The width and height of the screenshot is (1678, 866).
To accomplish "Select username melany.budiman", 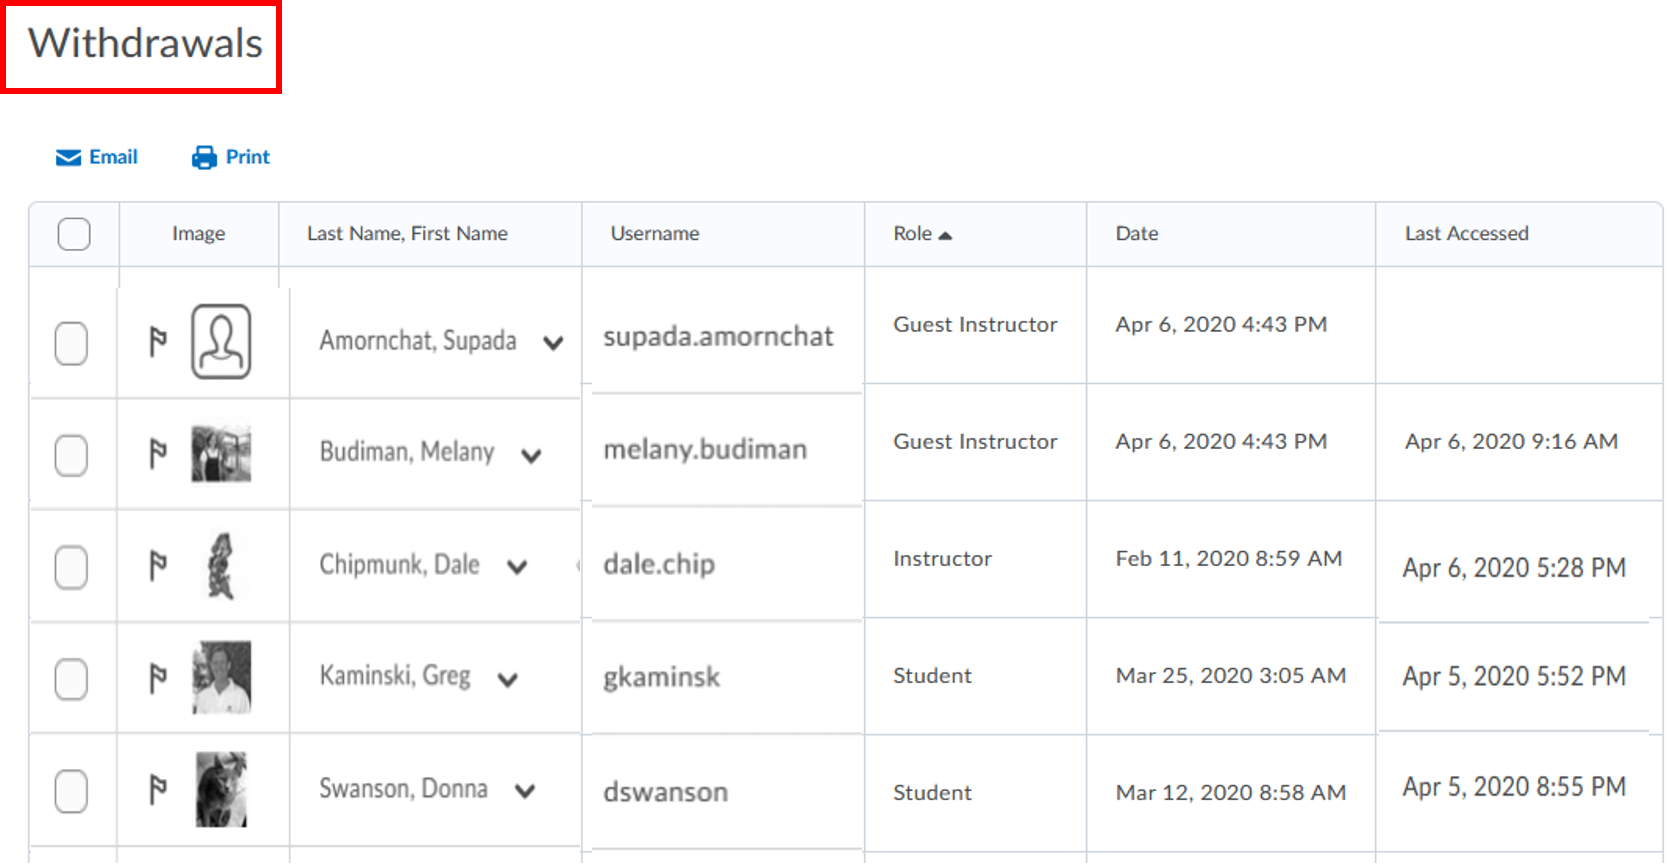I will click(x=705, y=450).
